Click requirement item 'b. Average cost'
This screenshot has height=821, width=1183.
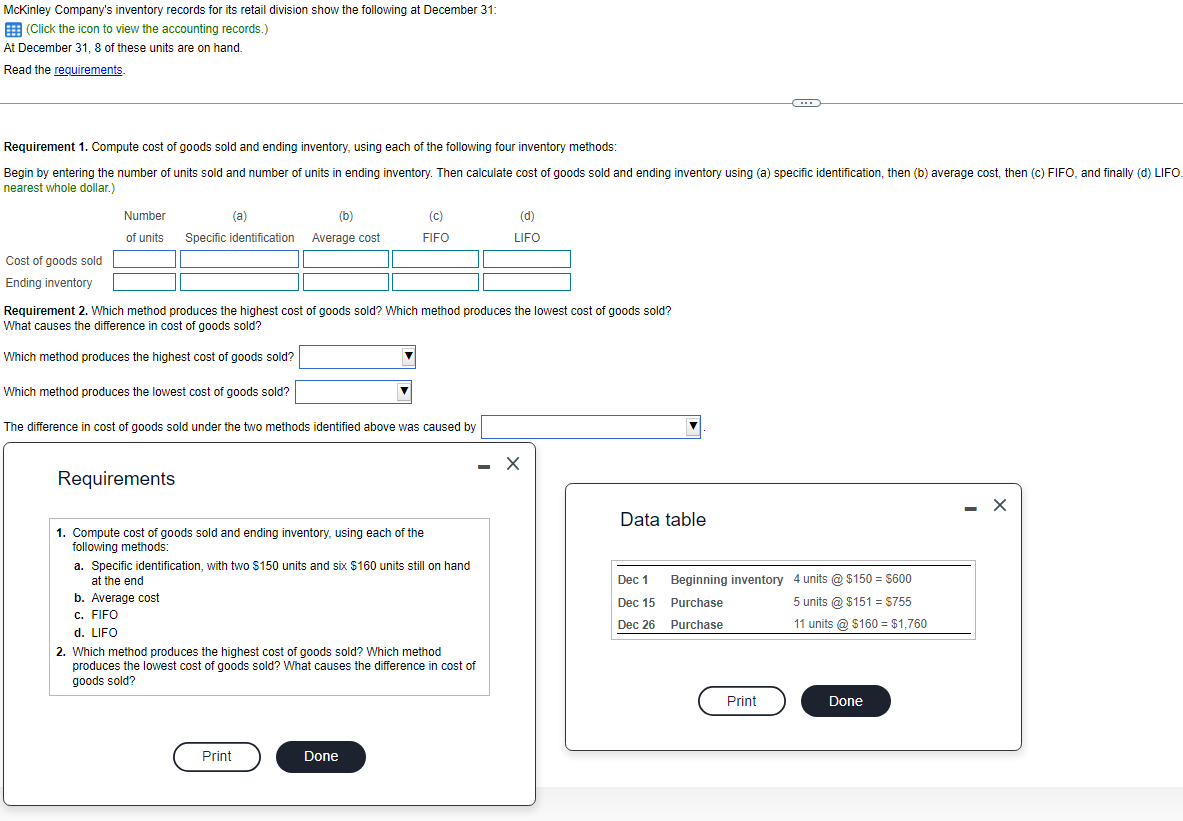coord(117,598)
